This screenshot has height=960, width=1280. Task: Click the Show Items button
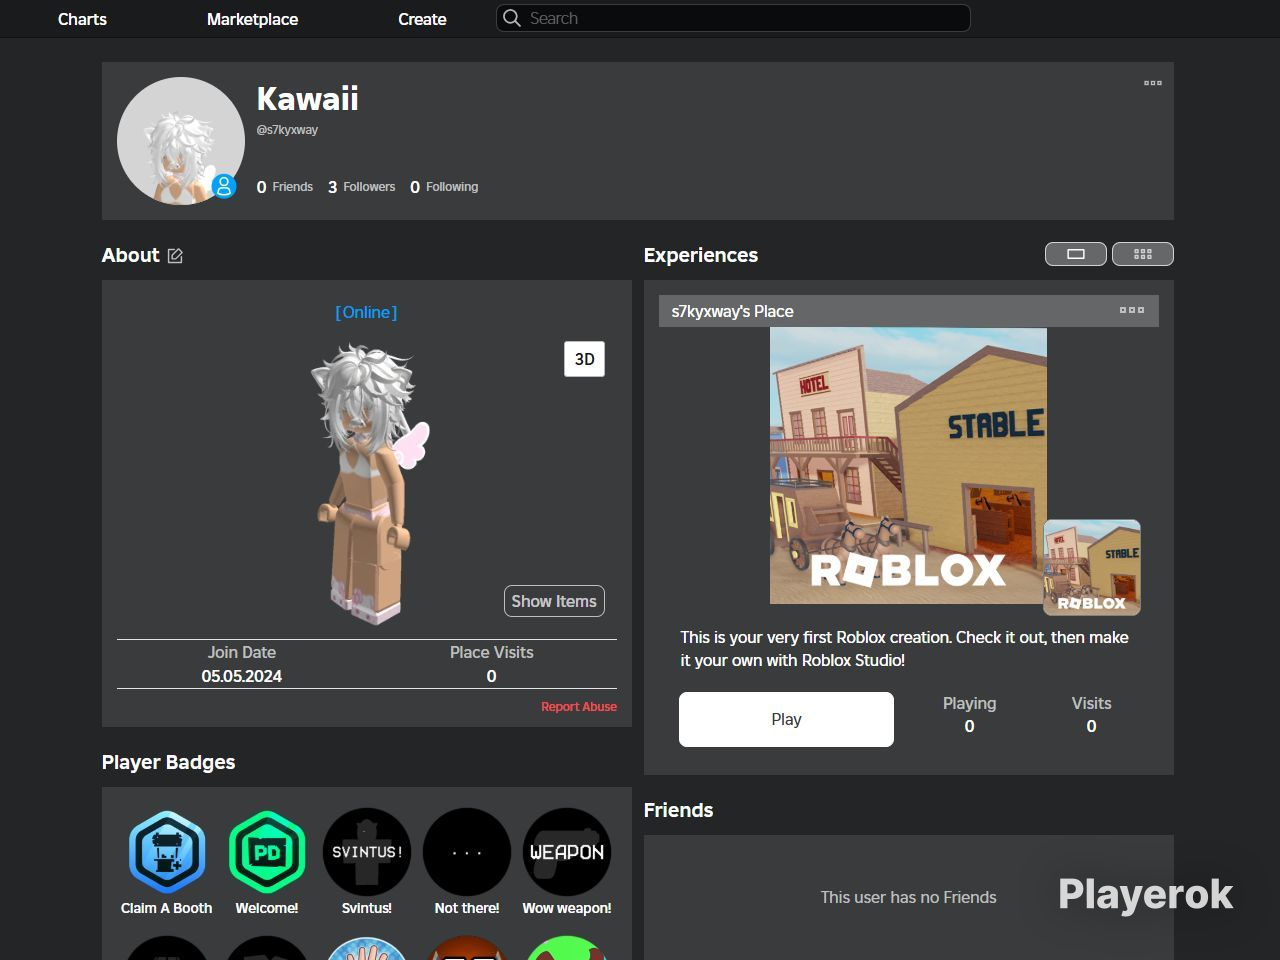coord(554,601)
